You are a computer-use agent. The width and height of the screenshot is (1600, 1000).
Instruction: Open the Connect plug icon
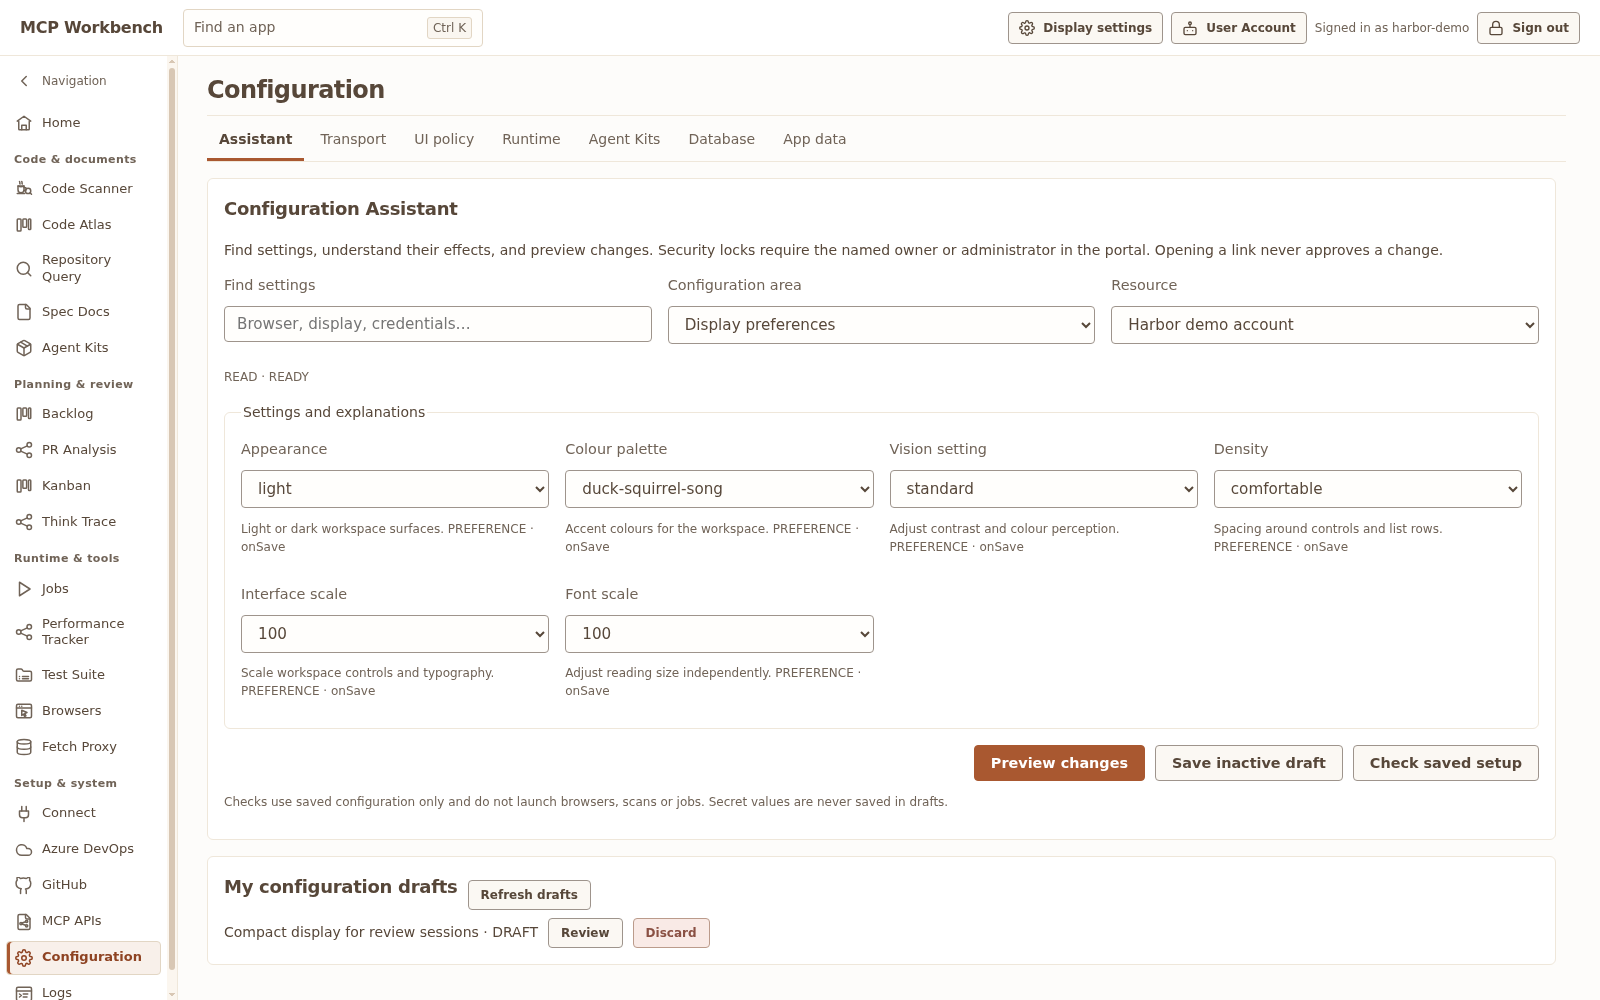click(x=24, y=813)
